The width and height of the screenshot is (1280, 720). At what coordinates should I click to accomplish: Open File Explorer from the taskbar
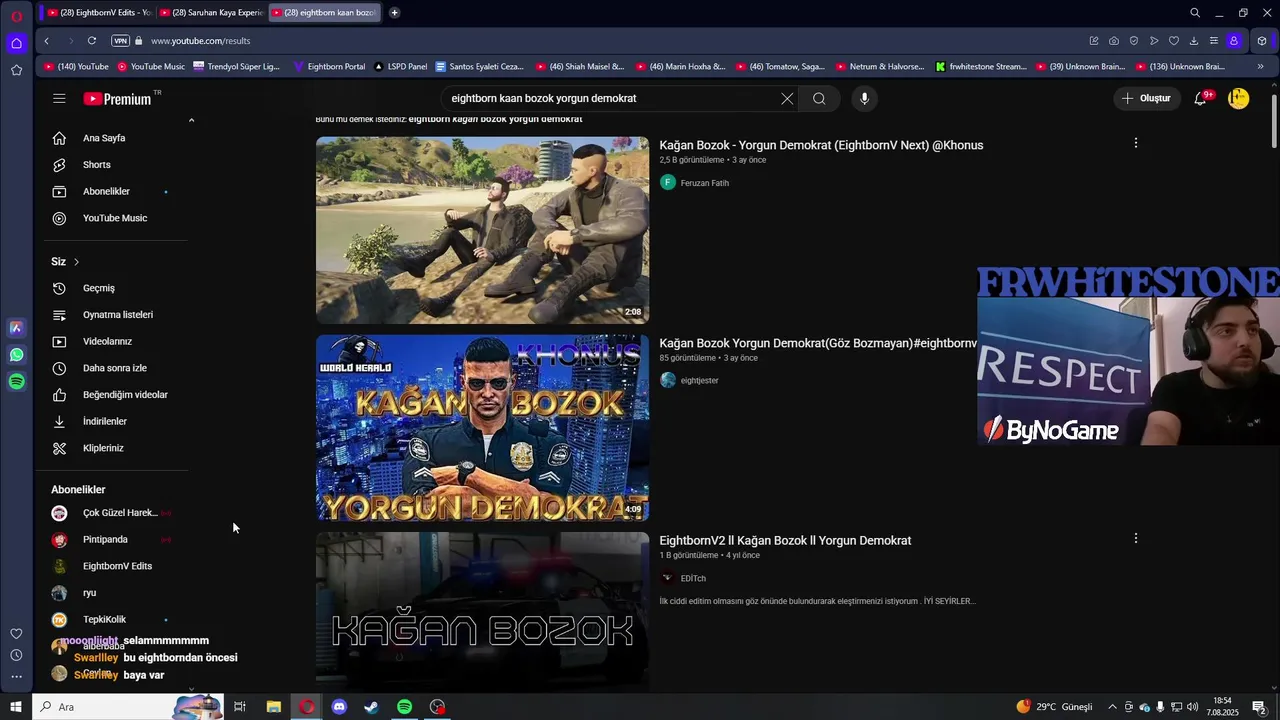[273, 707]
